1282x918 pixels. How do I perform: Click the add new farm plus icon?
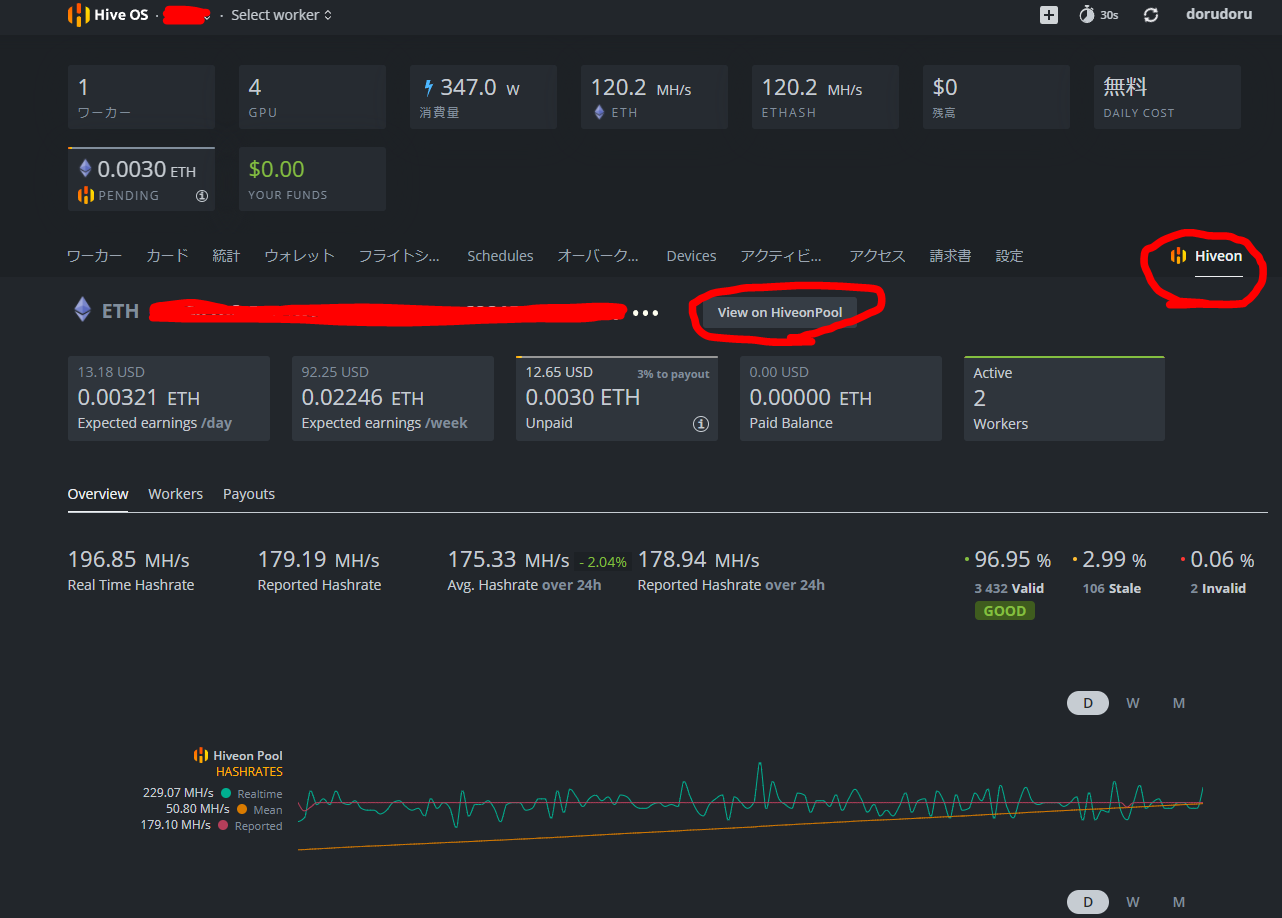(1048, 15)
